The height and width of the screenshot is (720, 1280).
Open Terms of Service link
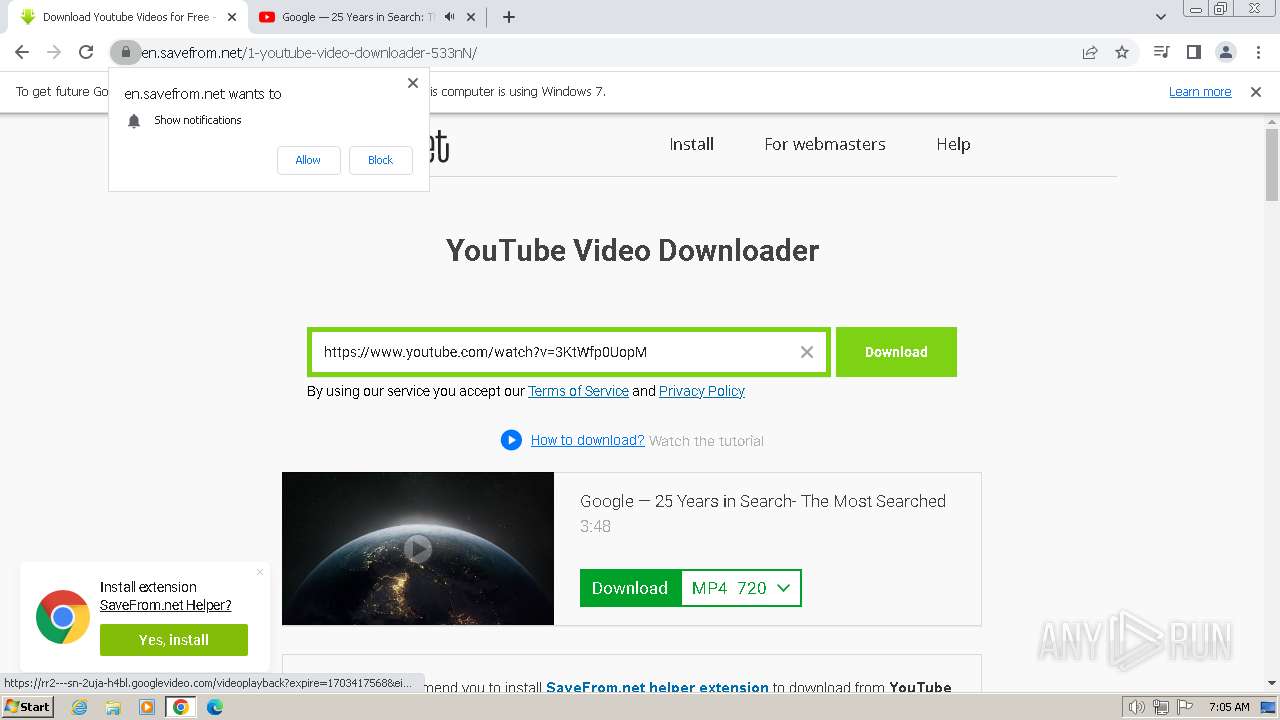(x=578, y=391)
